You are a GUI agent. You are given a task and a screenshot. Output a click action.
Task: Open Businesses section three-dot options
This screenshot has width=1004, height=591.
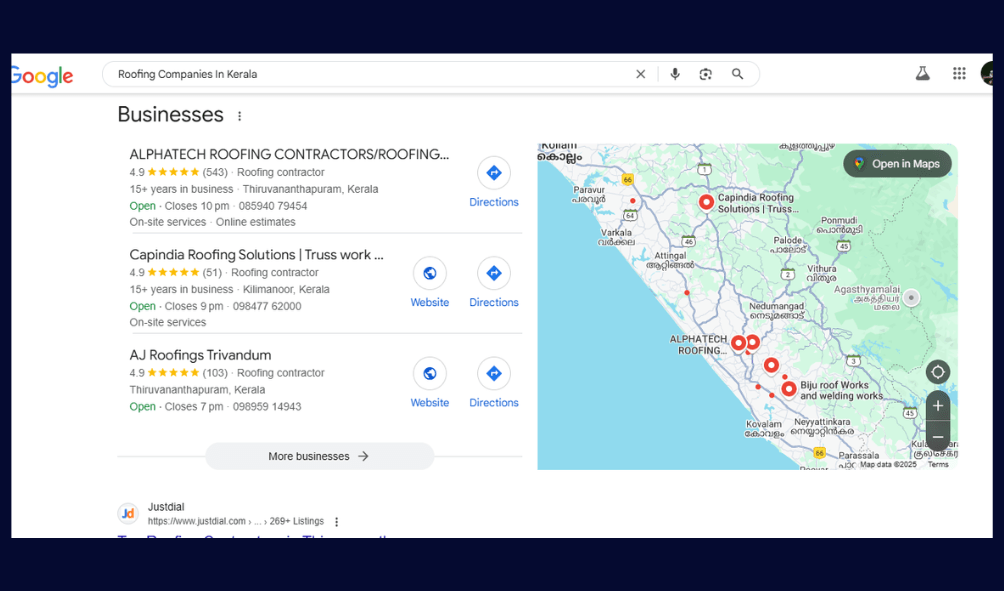coord(239,116)
